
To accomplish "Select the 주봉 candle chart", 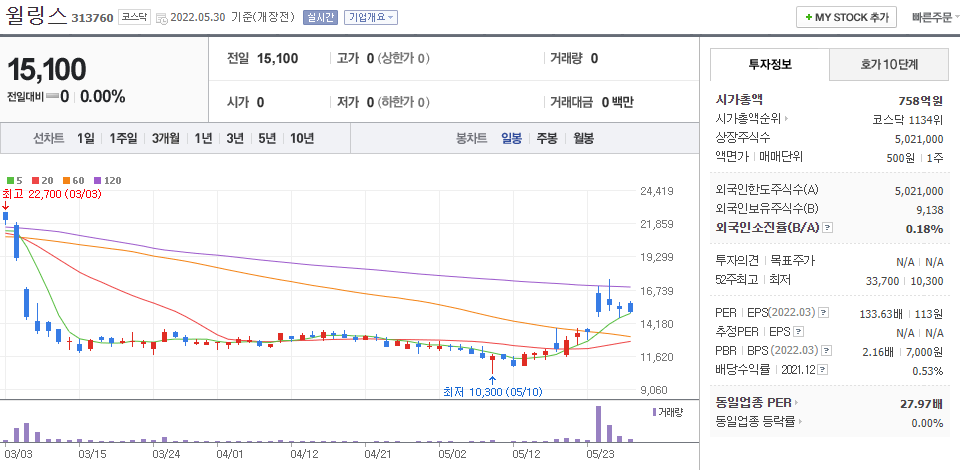I will (547, 138).
